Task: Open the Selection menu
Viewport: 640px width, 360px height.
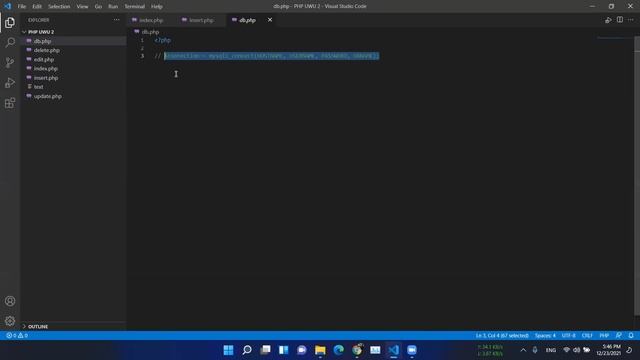Action: [59, 6]
